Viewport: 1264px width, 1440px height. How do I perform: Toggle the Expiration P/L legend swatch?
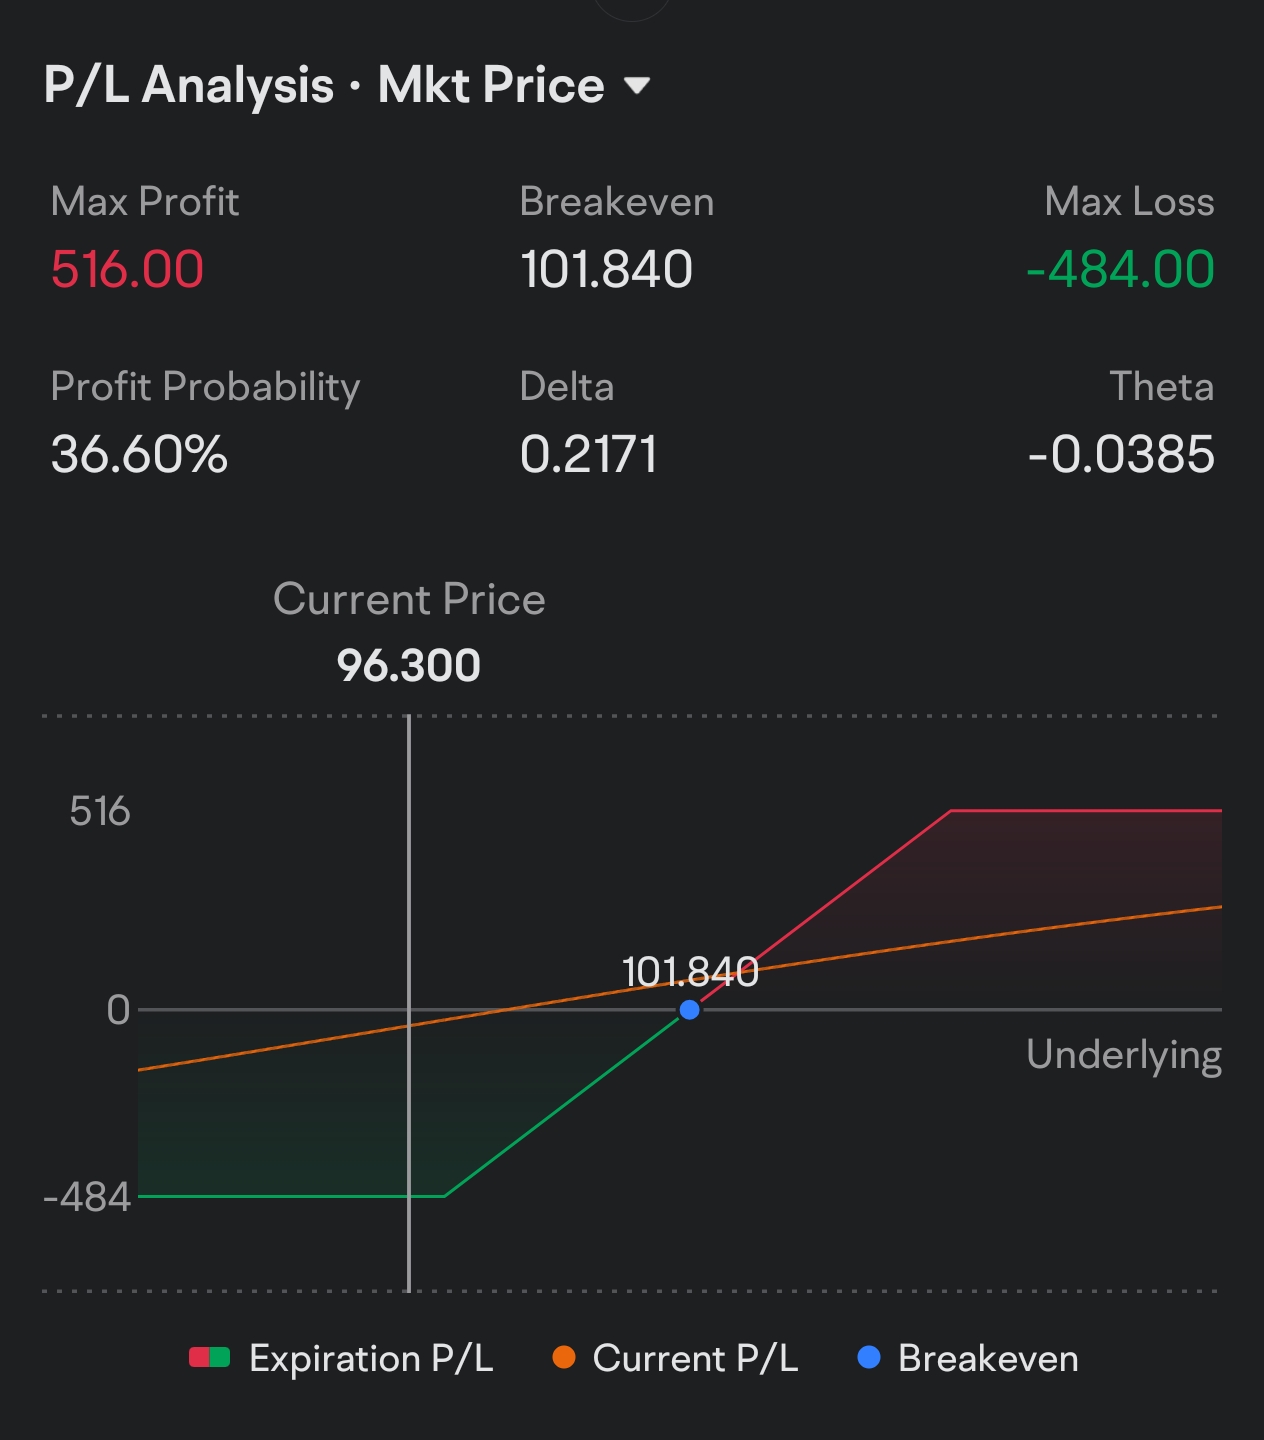tap(210, 1358)
